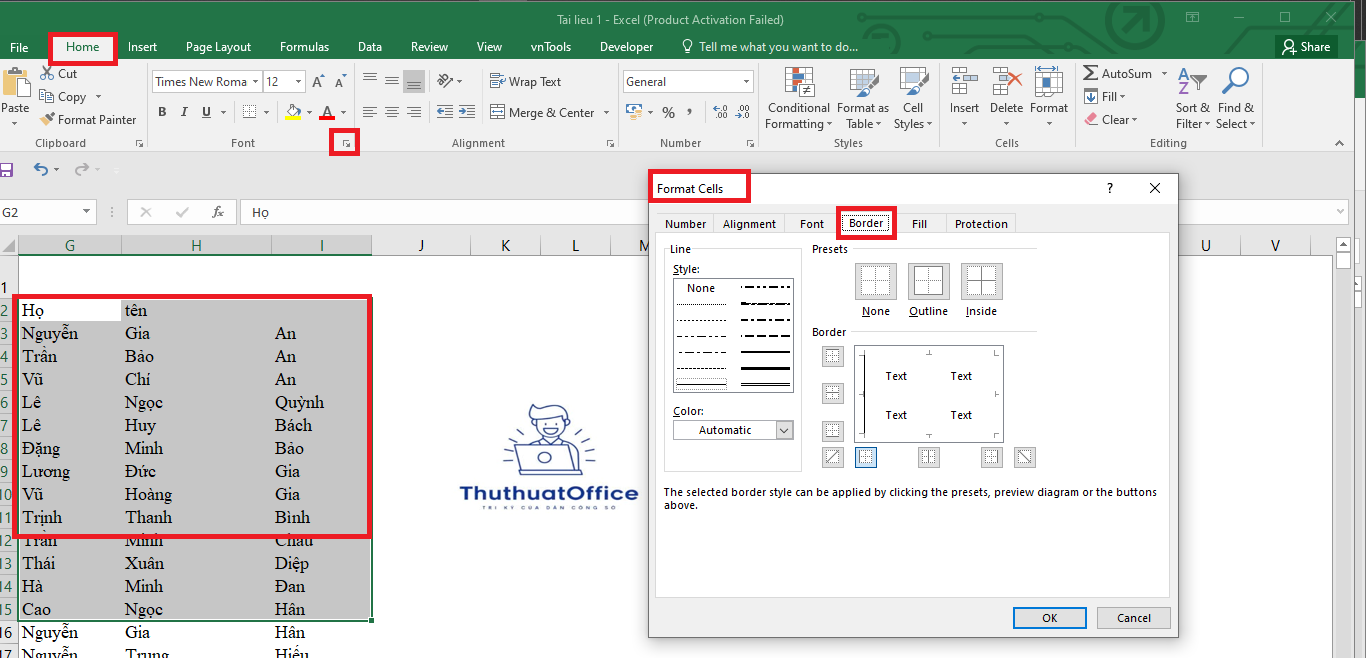Click the Paste clipboard icon
The height and width of the screenshot is (658, 1366).
point(15,84)
